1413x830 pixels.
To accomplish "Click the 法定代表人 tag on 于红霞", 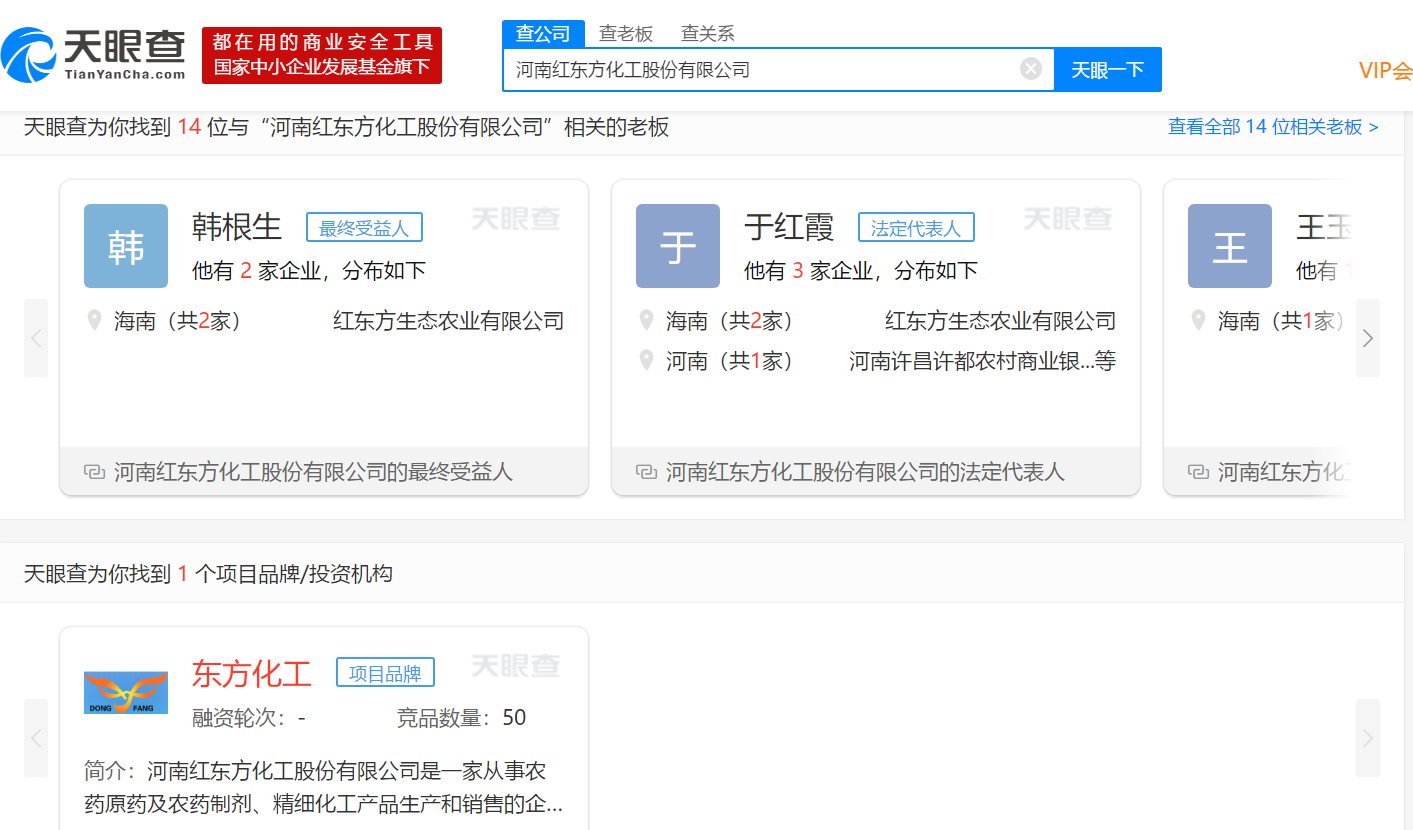I will 916,228.
